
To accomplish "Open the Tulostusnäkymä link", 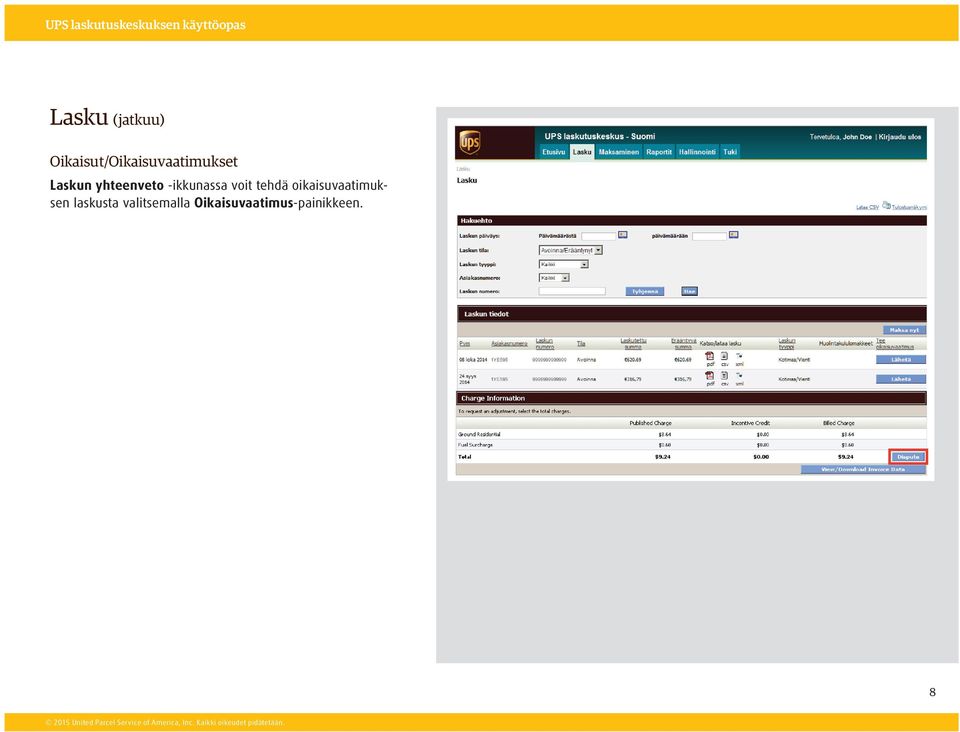I will [909, 207].
